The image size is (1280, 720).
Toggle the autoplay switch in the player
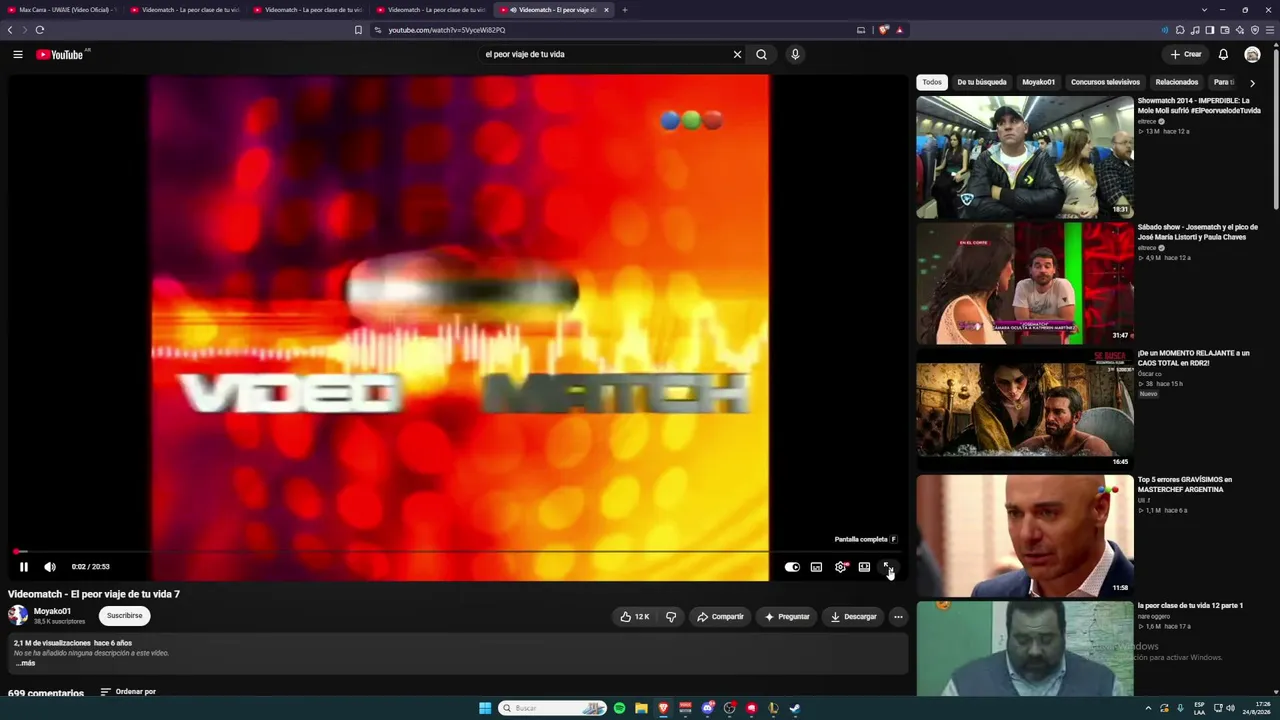pos(792,567)
